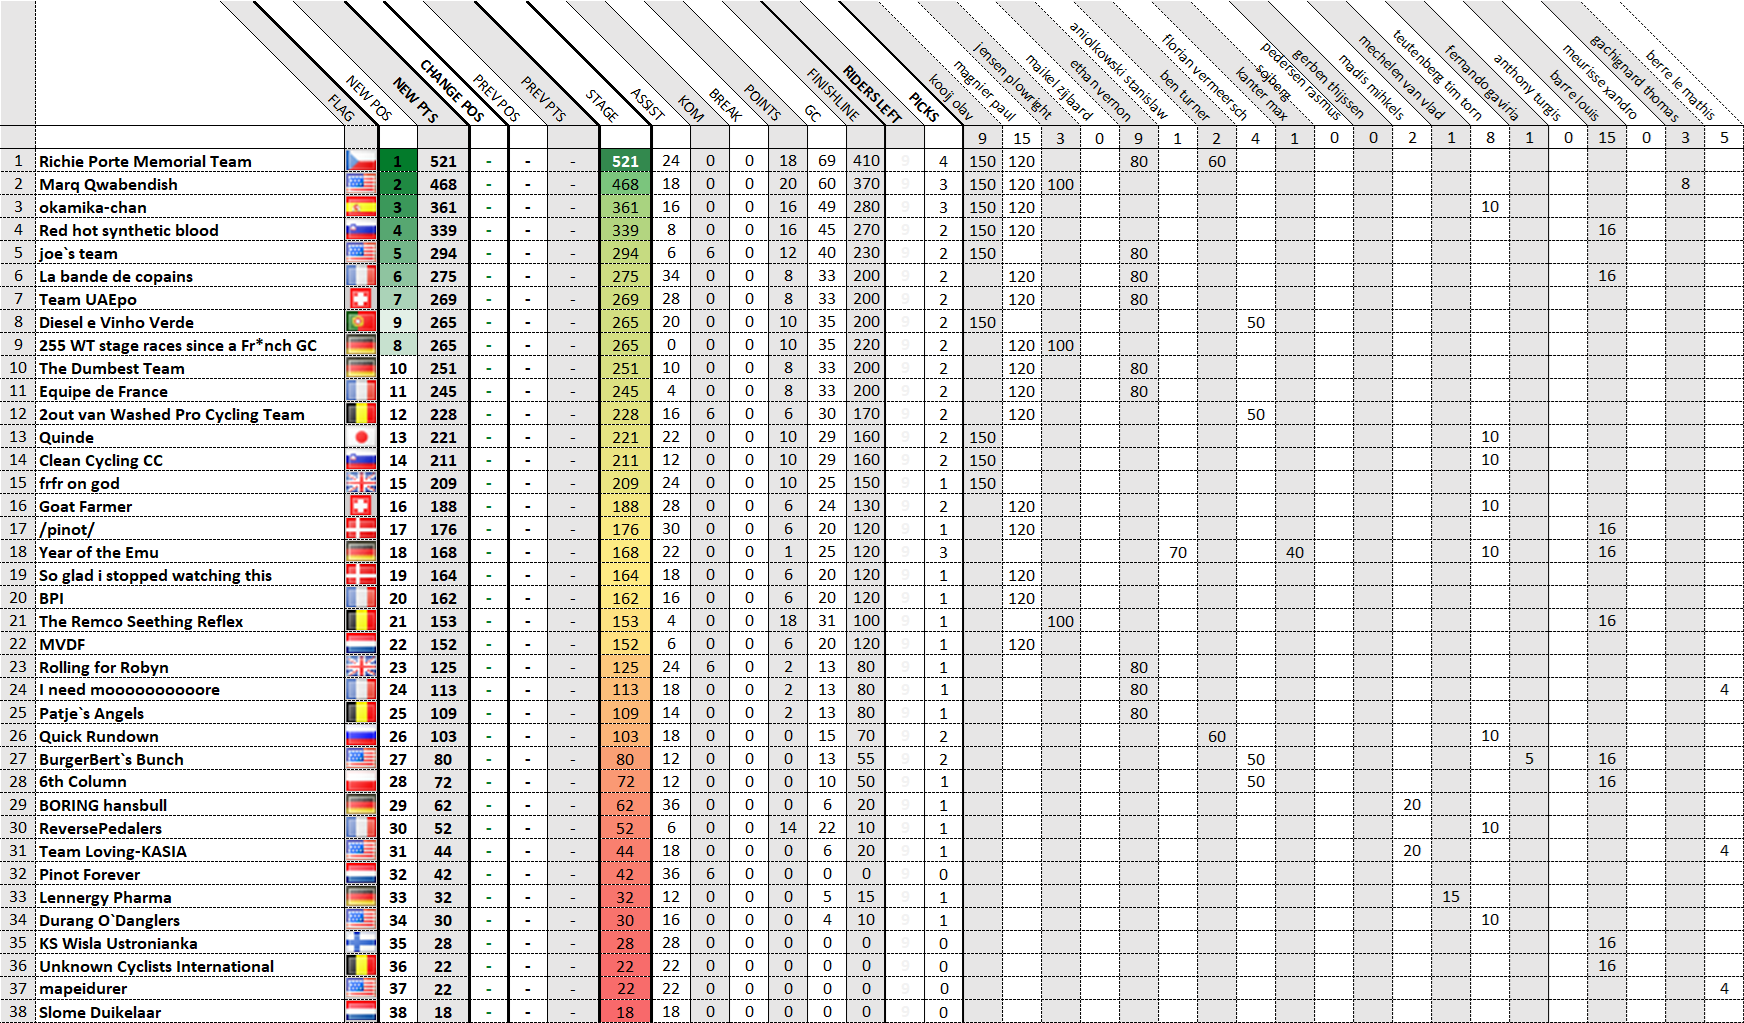1744x1023 pixels.
Task: Select the PICKS column header
Action: [923, 107]
